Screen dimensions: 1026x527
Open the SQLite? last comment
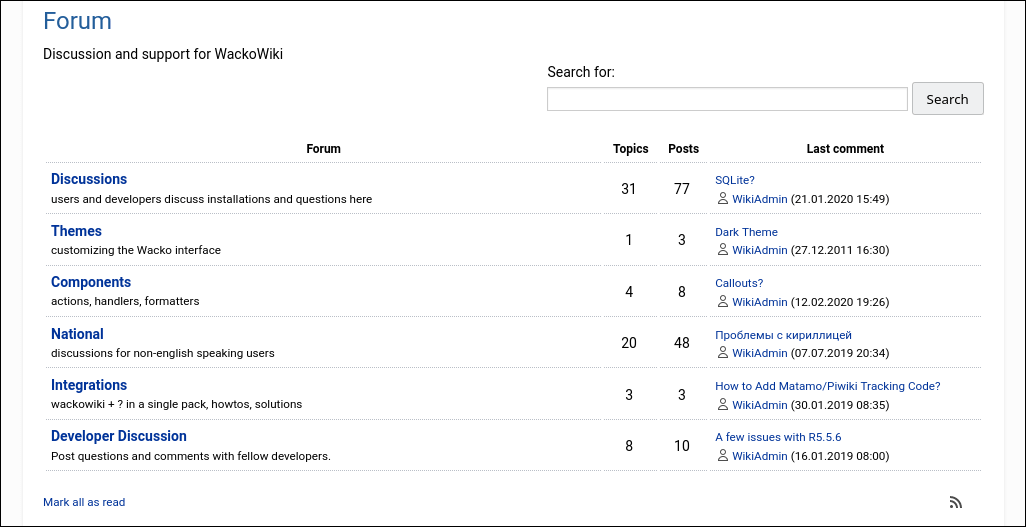(x=735, y=180)
